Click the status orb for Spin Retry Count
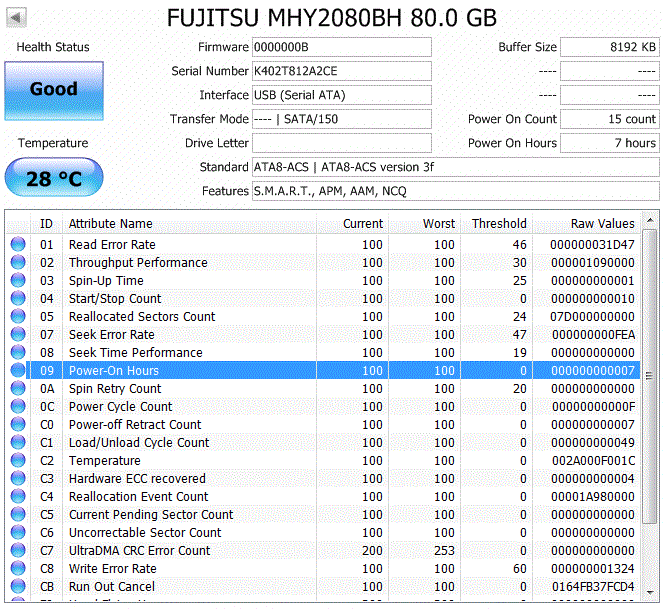Screen dimensions: 666x609 (x=18, y=388)
